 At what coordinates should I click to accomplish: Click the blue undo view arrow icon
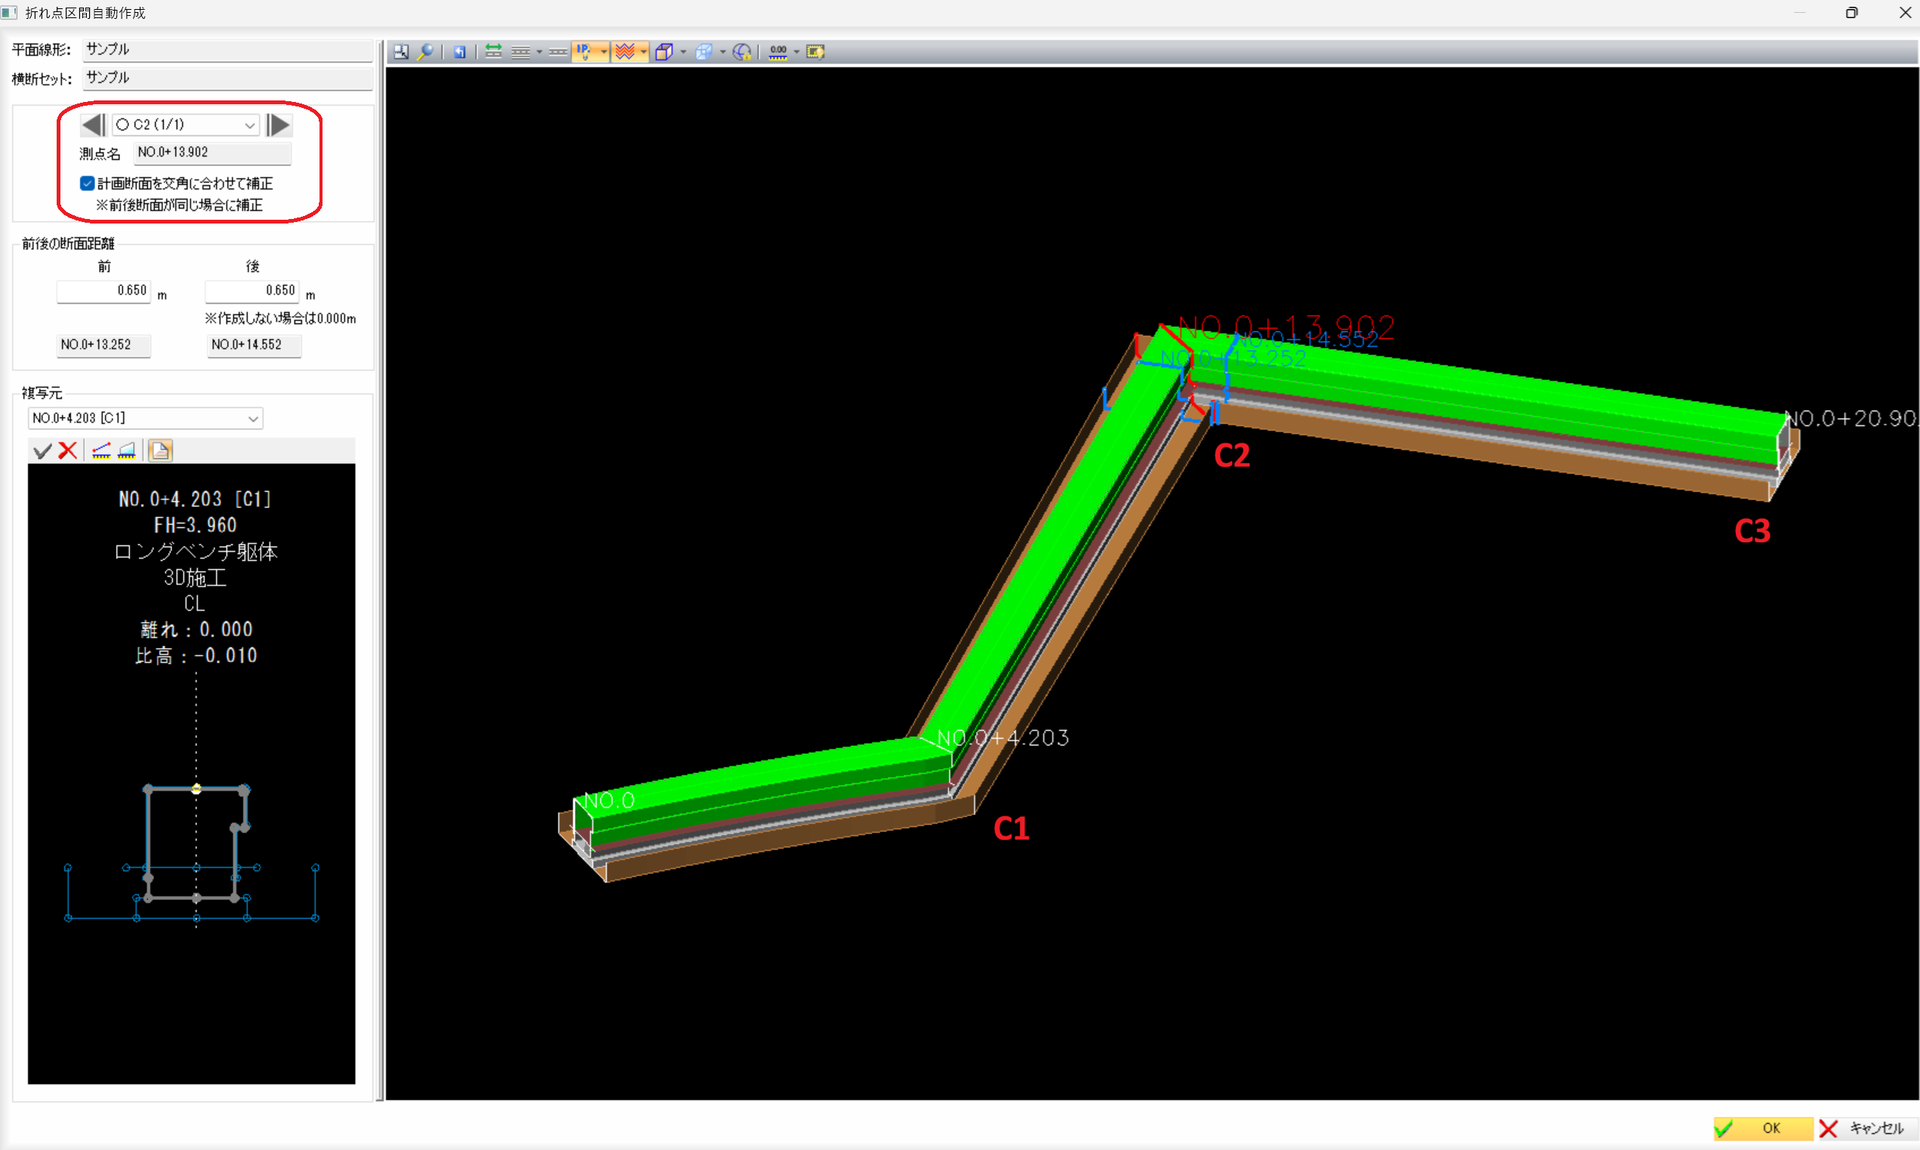[459, 52]
